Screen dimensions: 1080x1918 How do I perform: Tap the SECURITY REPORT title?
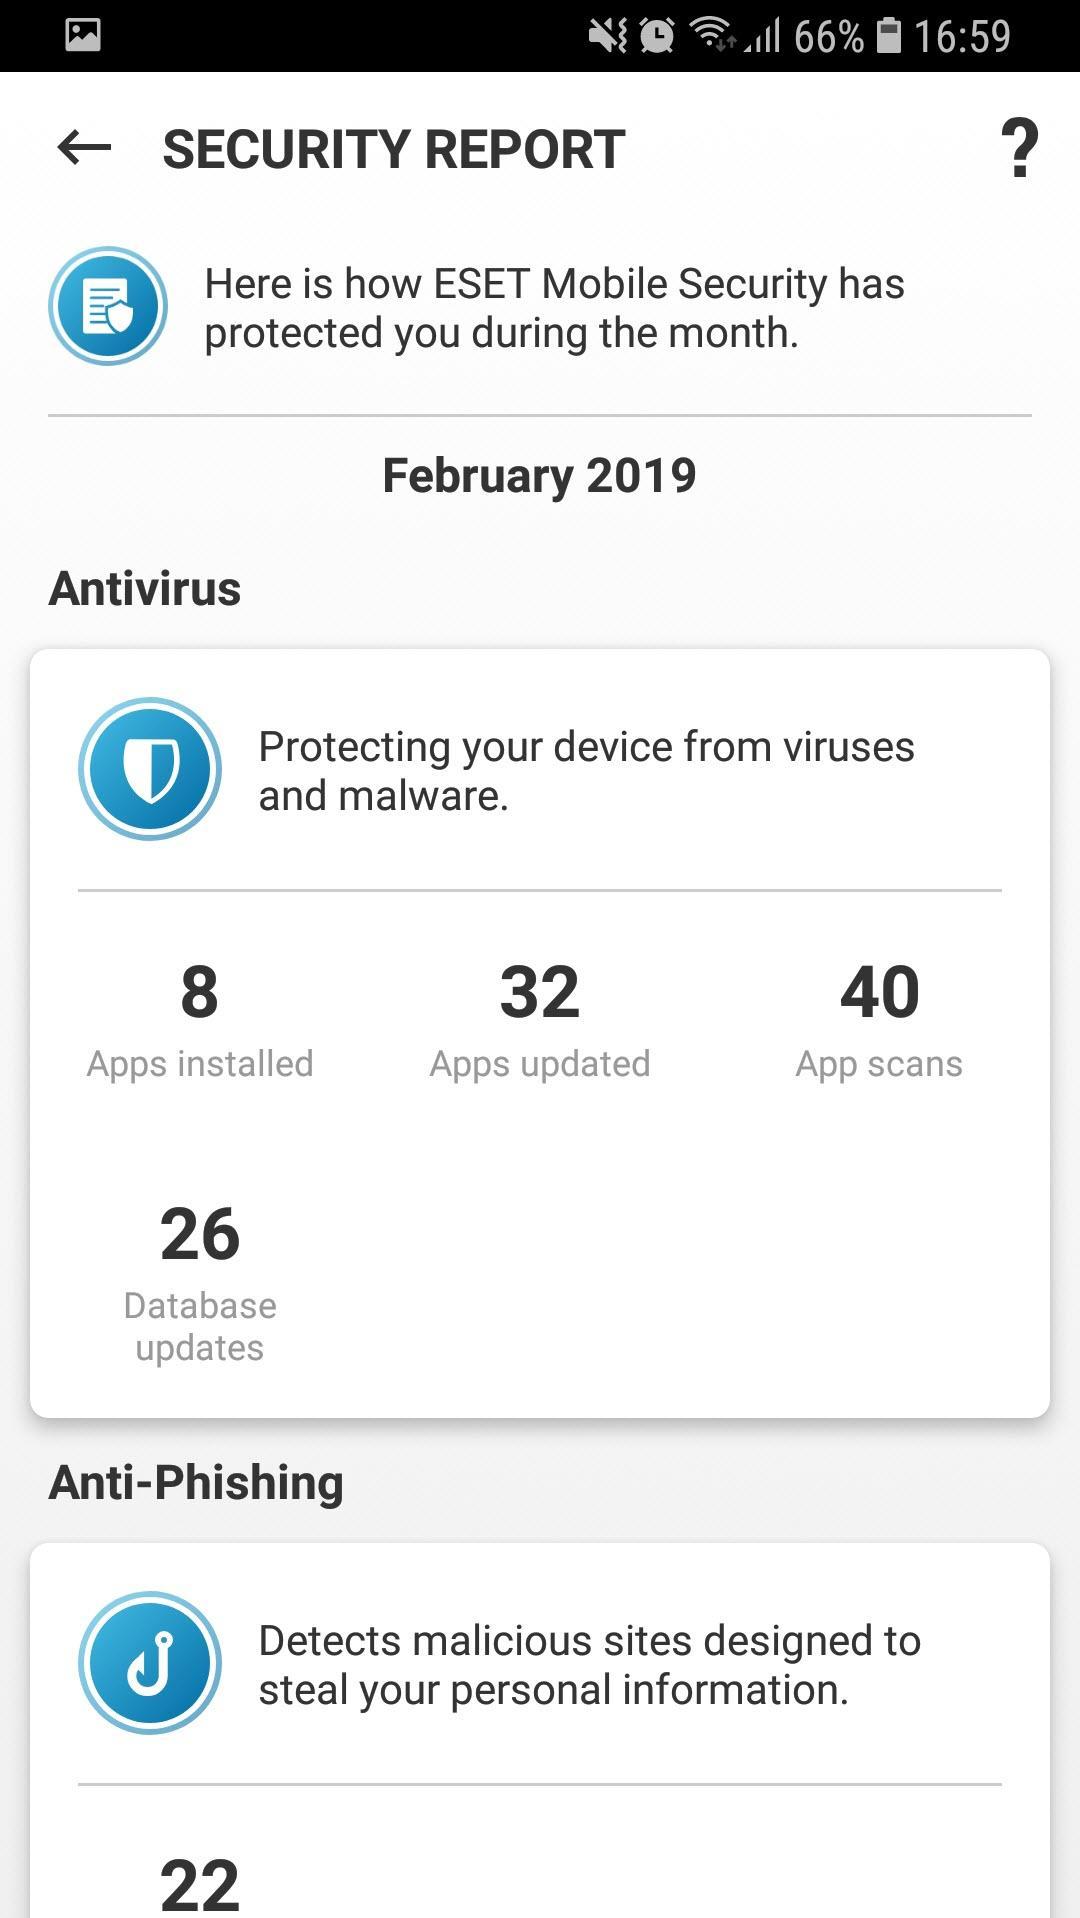394,149
